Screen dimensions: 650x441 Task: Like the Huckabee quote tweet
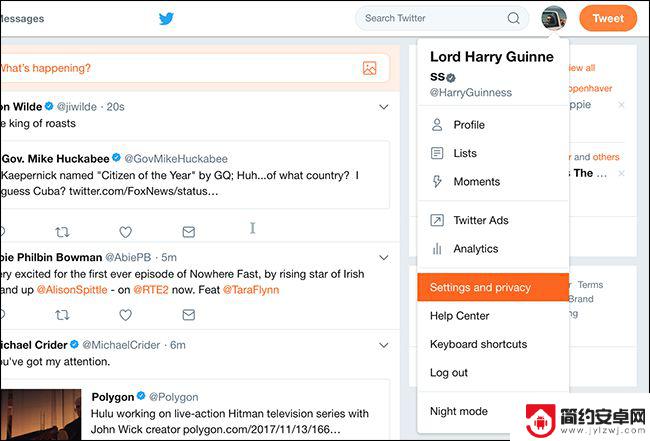126,232
